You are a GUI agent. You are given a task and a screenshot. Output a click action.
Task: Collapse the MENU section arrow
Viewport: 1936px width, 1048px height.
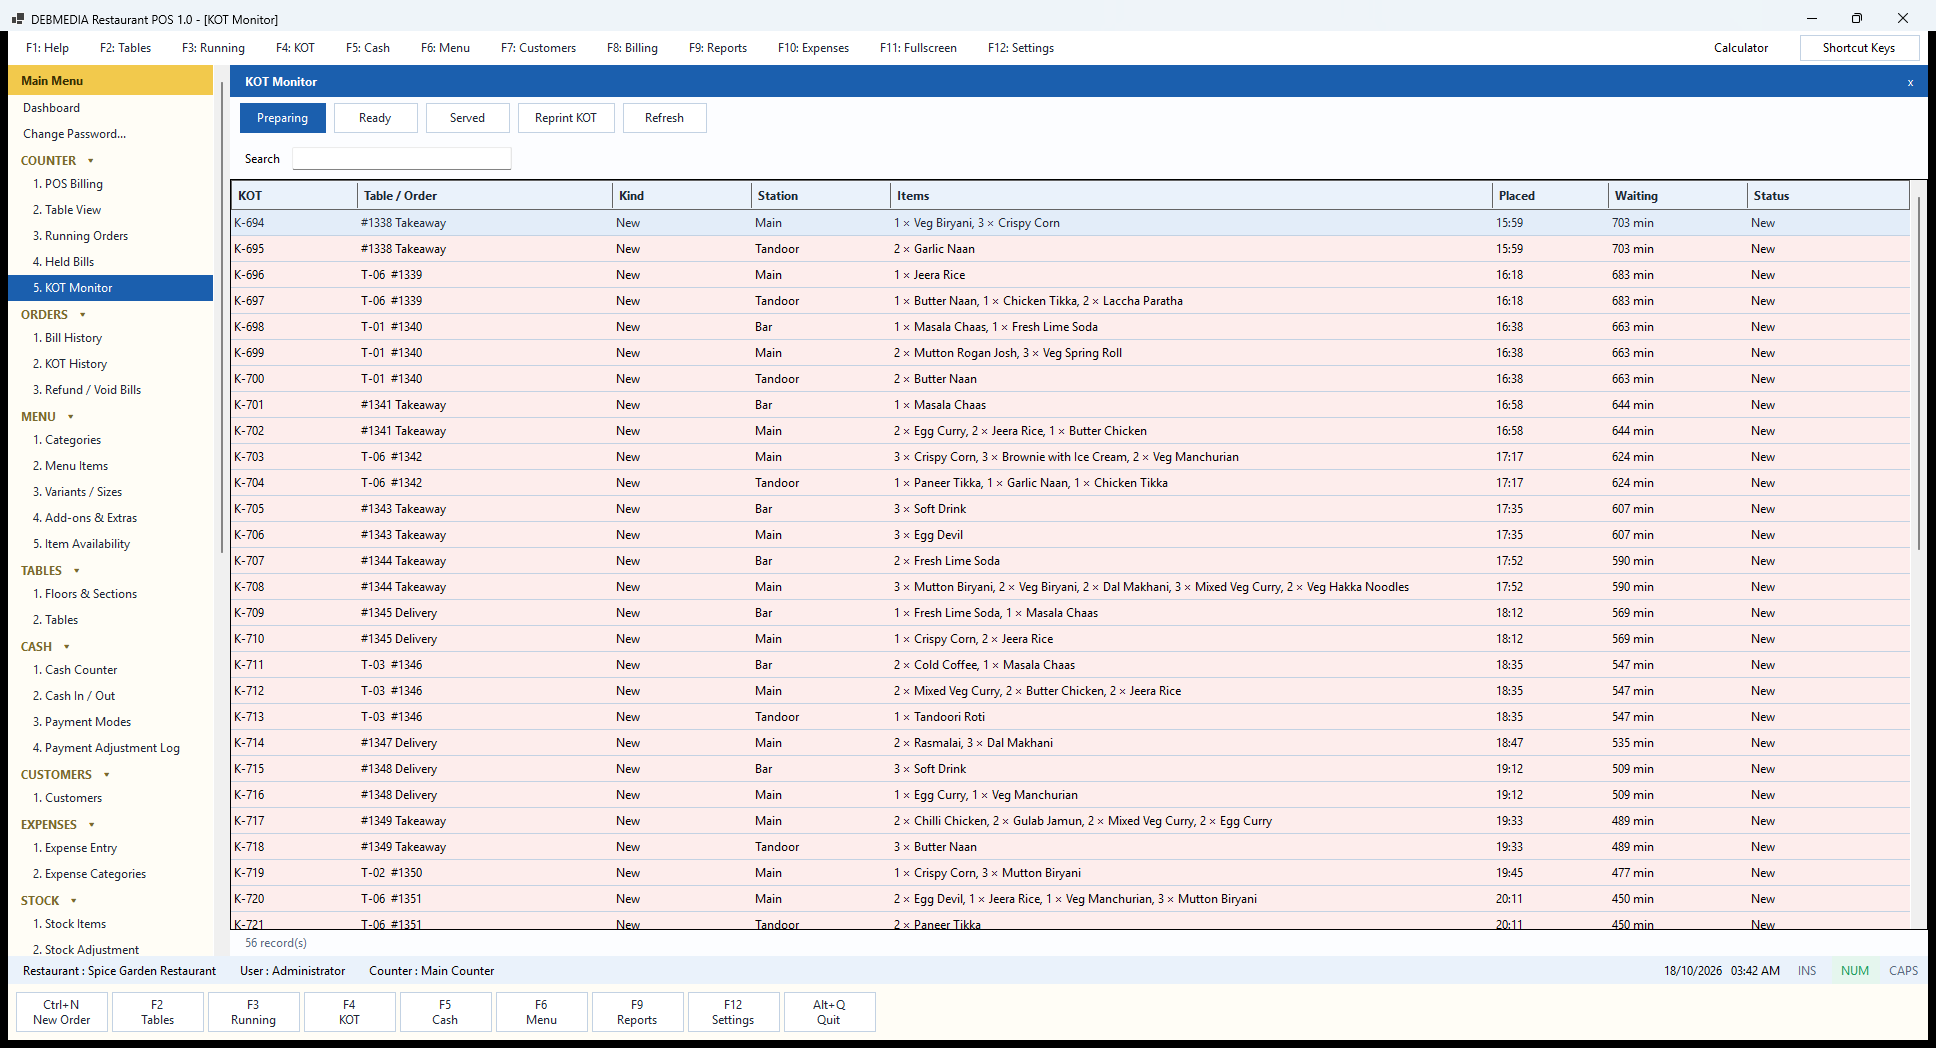[71, 417]
